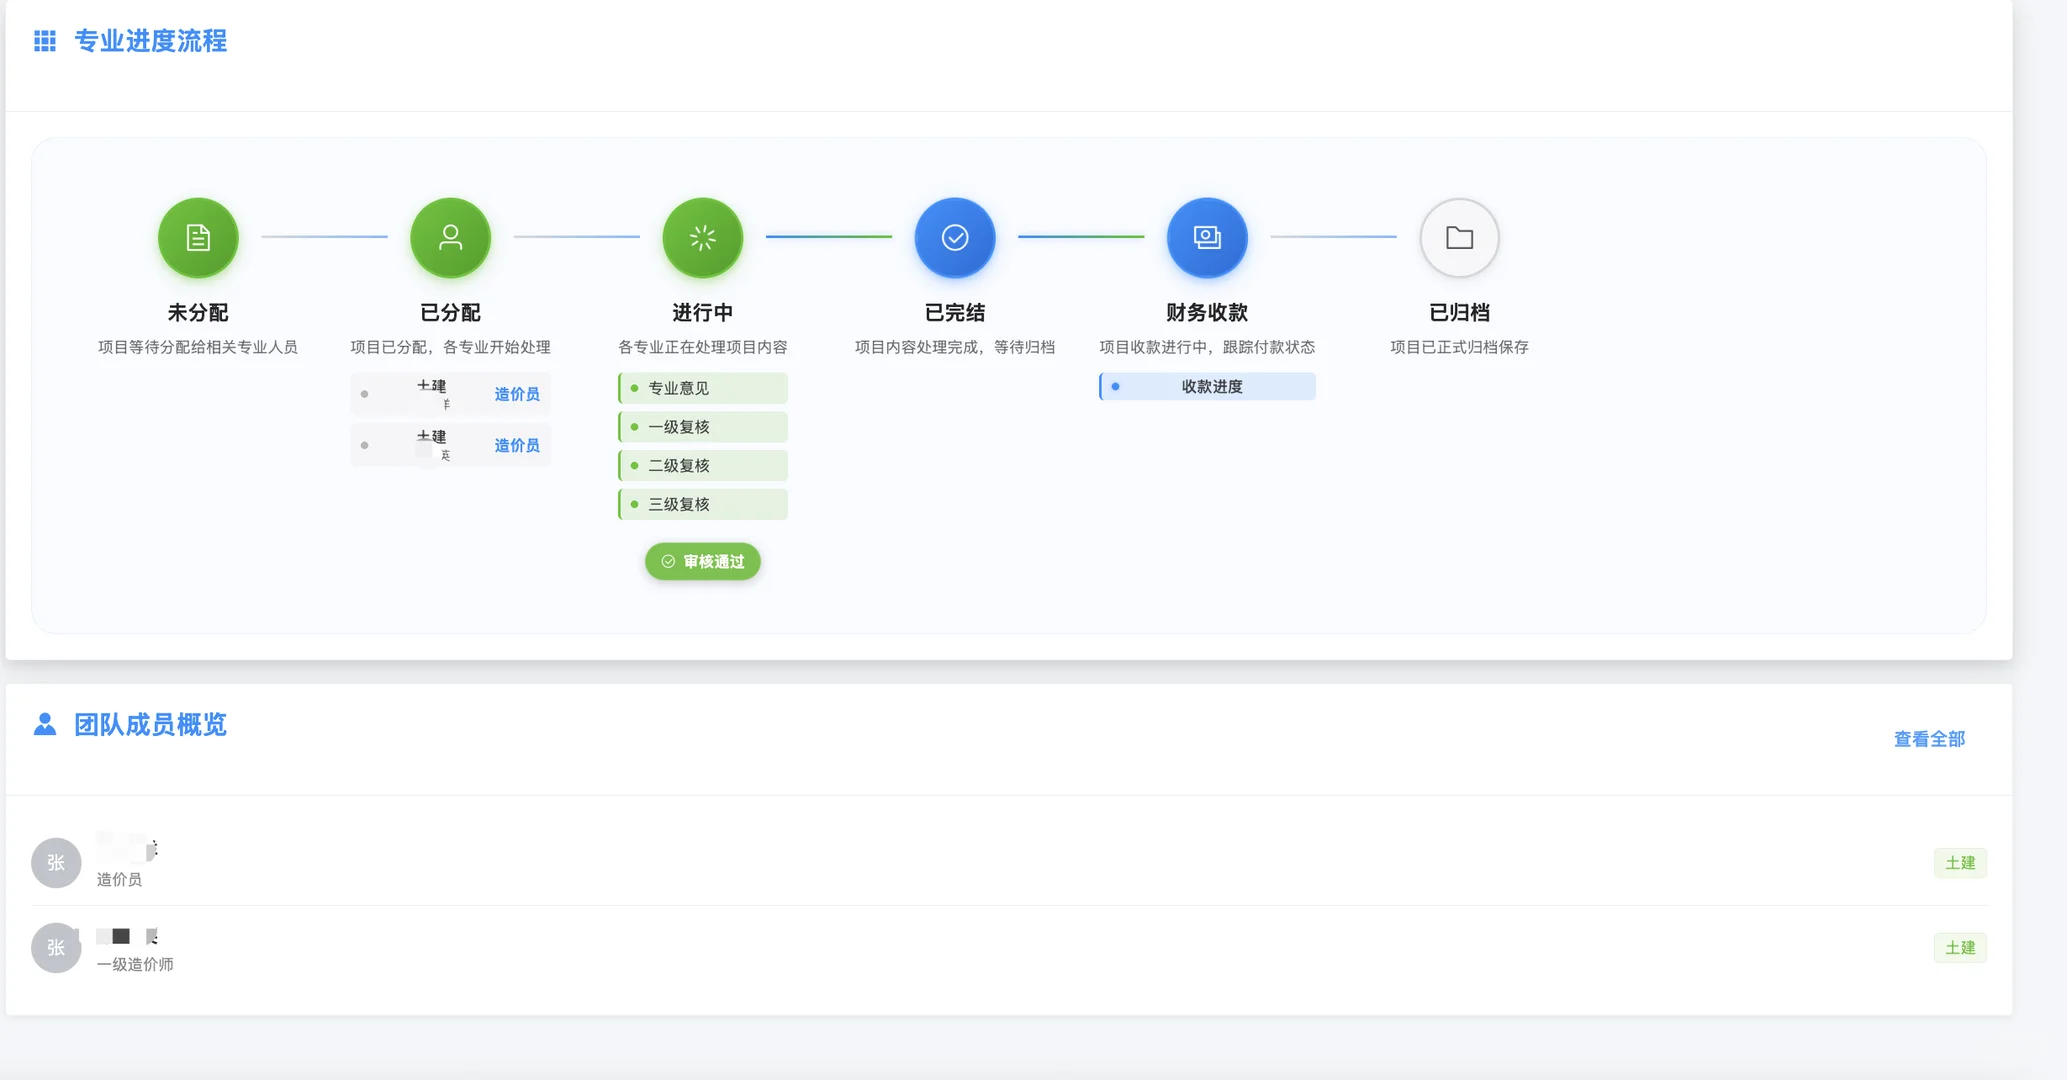Select the 已分配 person stage icon
The width and height of the screenshot is (2067, 1080).
(449, 237)
